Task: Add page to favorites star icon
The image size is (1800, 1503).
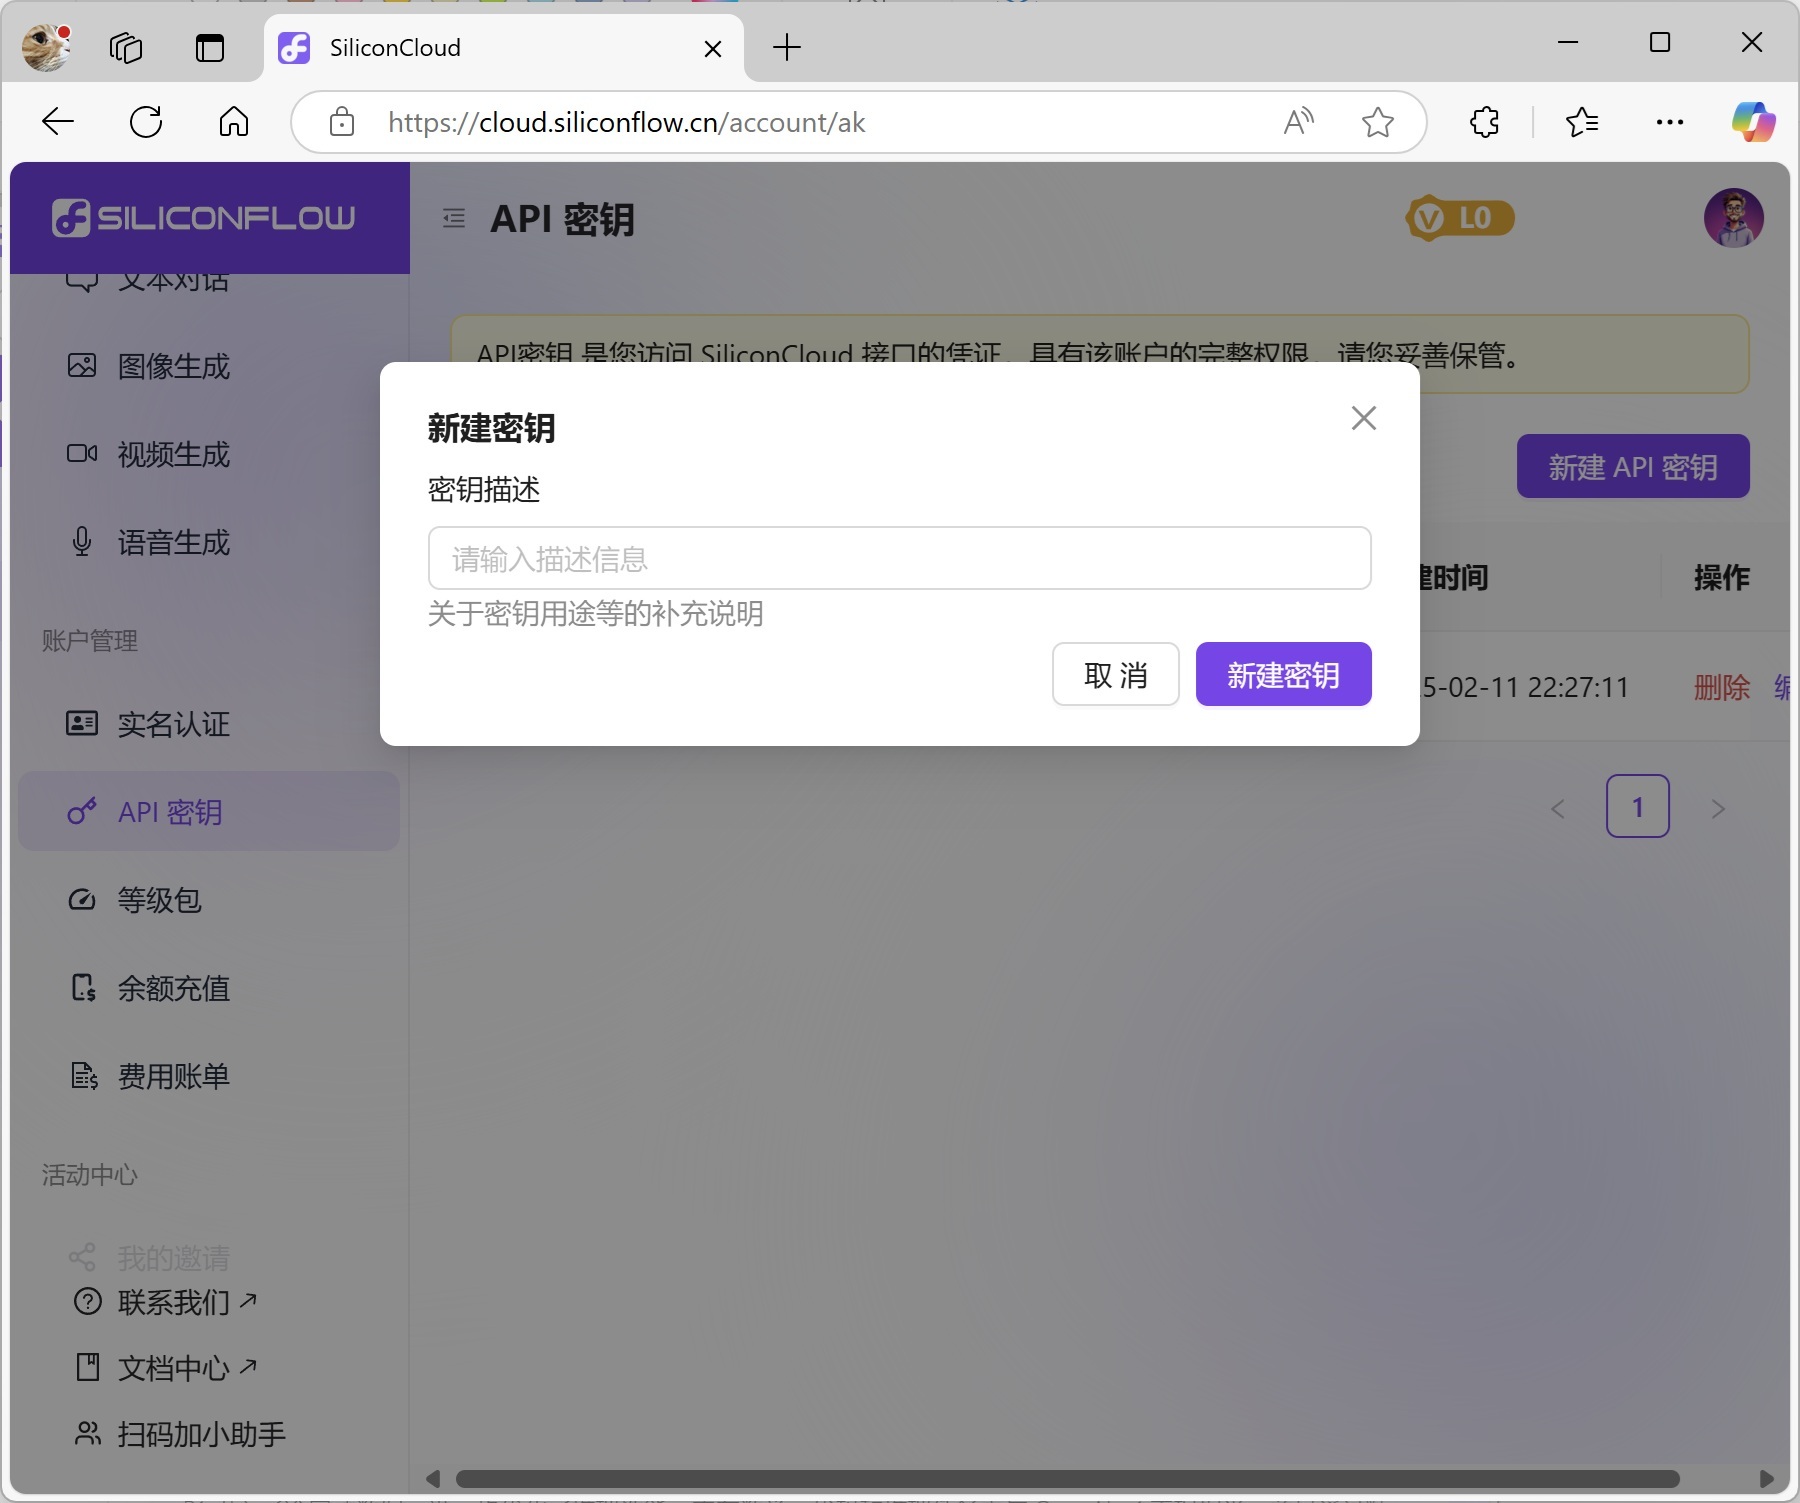Action: coord(1378,122)
